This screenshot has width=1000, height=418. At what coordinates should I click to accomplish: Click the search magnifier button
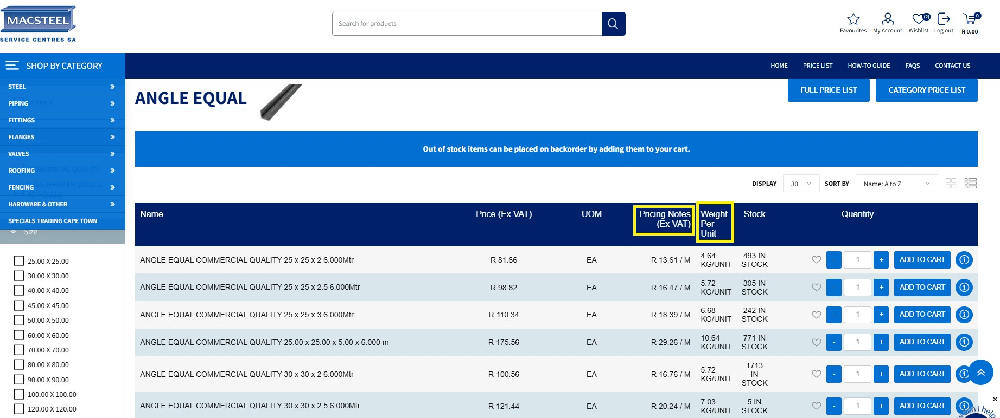[x=613, y=23]
